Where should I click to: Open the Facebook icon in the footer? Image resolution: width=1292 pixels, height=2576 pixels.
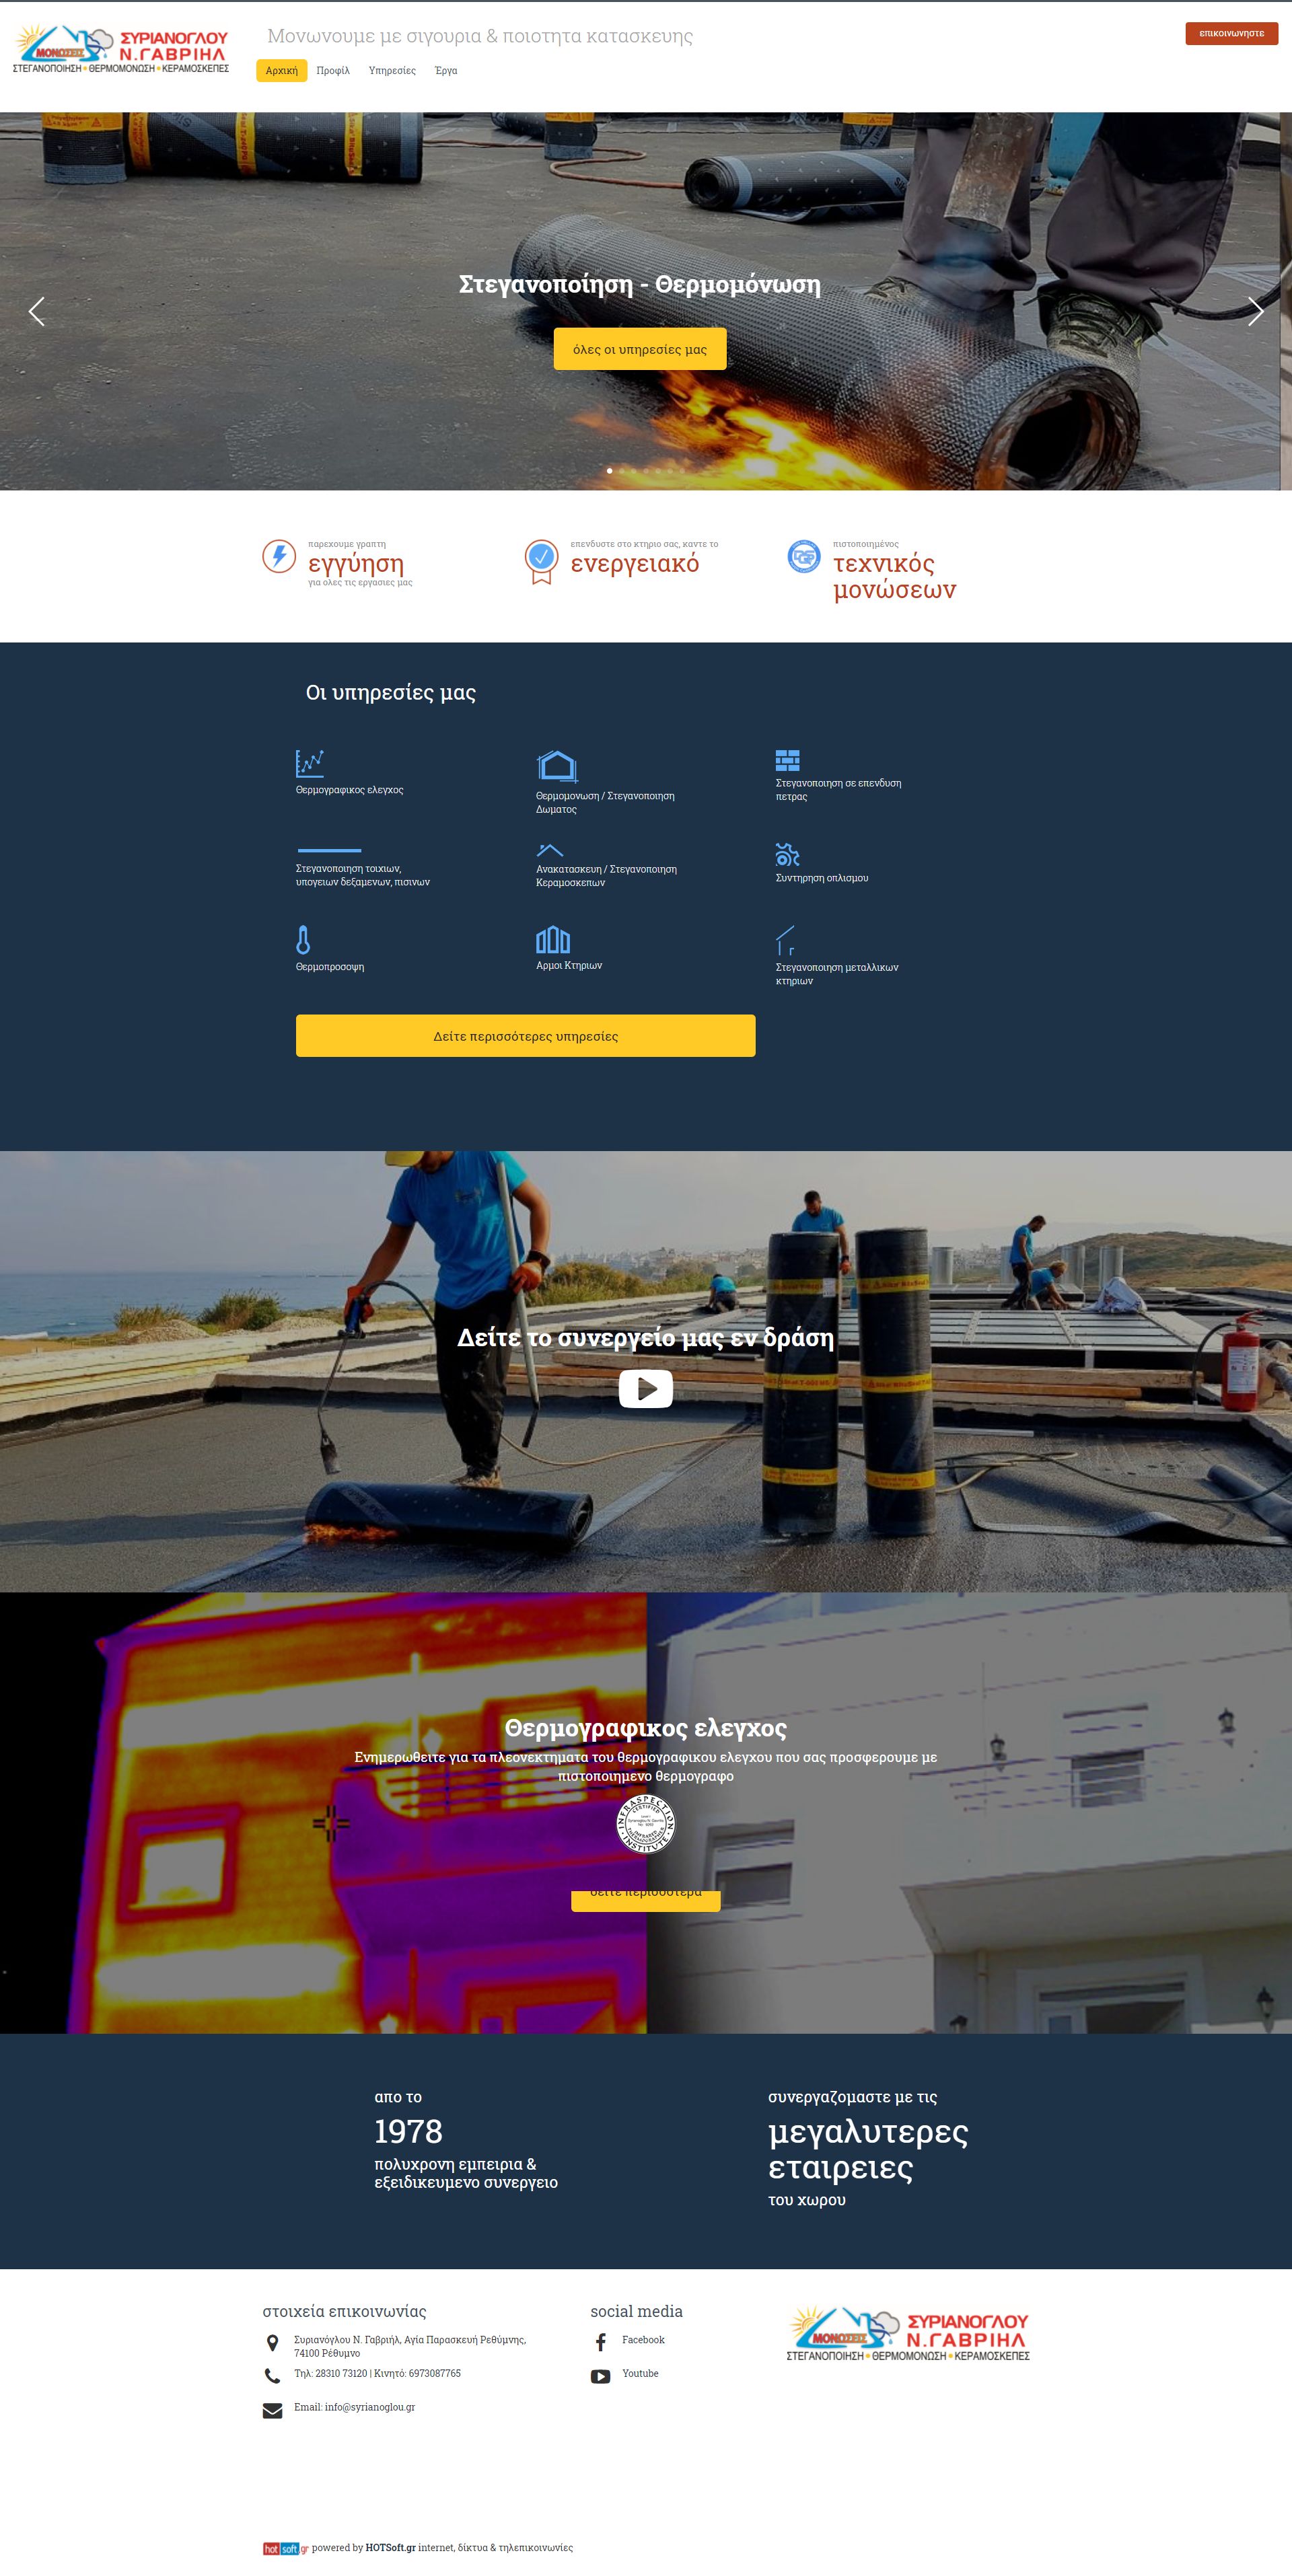pyautogui.click(x=601, y=2342)
